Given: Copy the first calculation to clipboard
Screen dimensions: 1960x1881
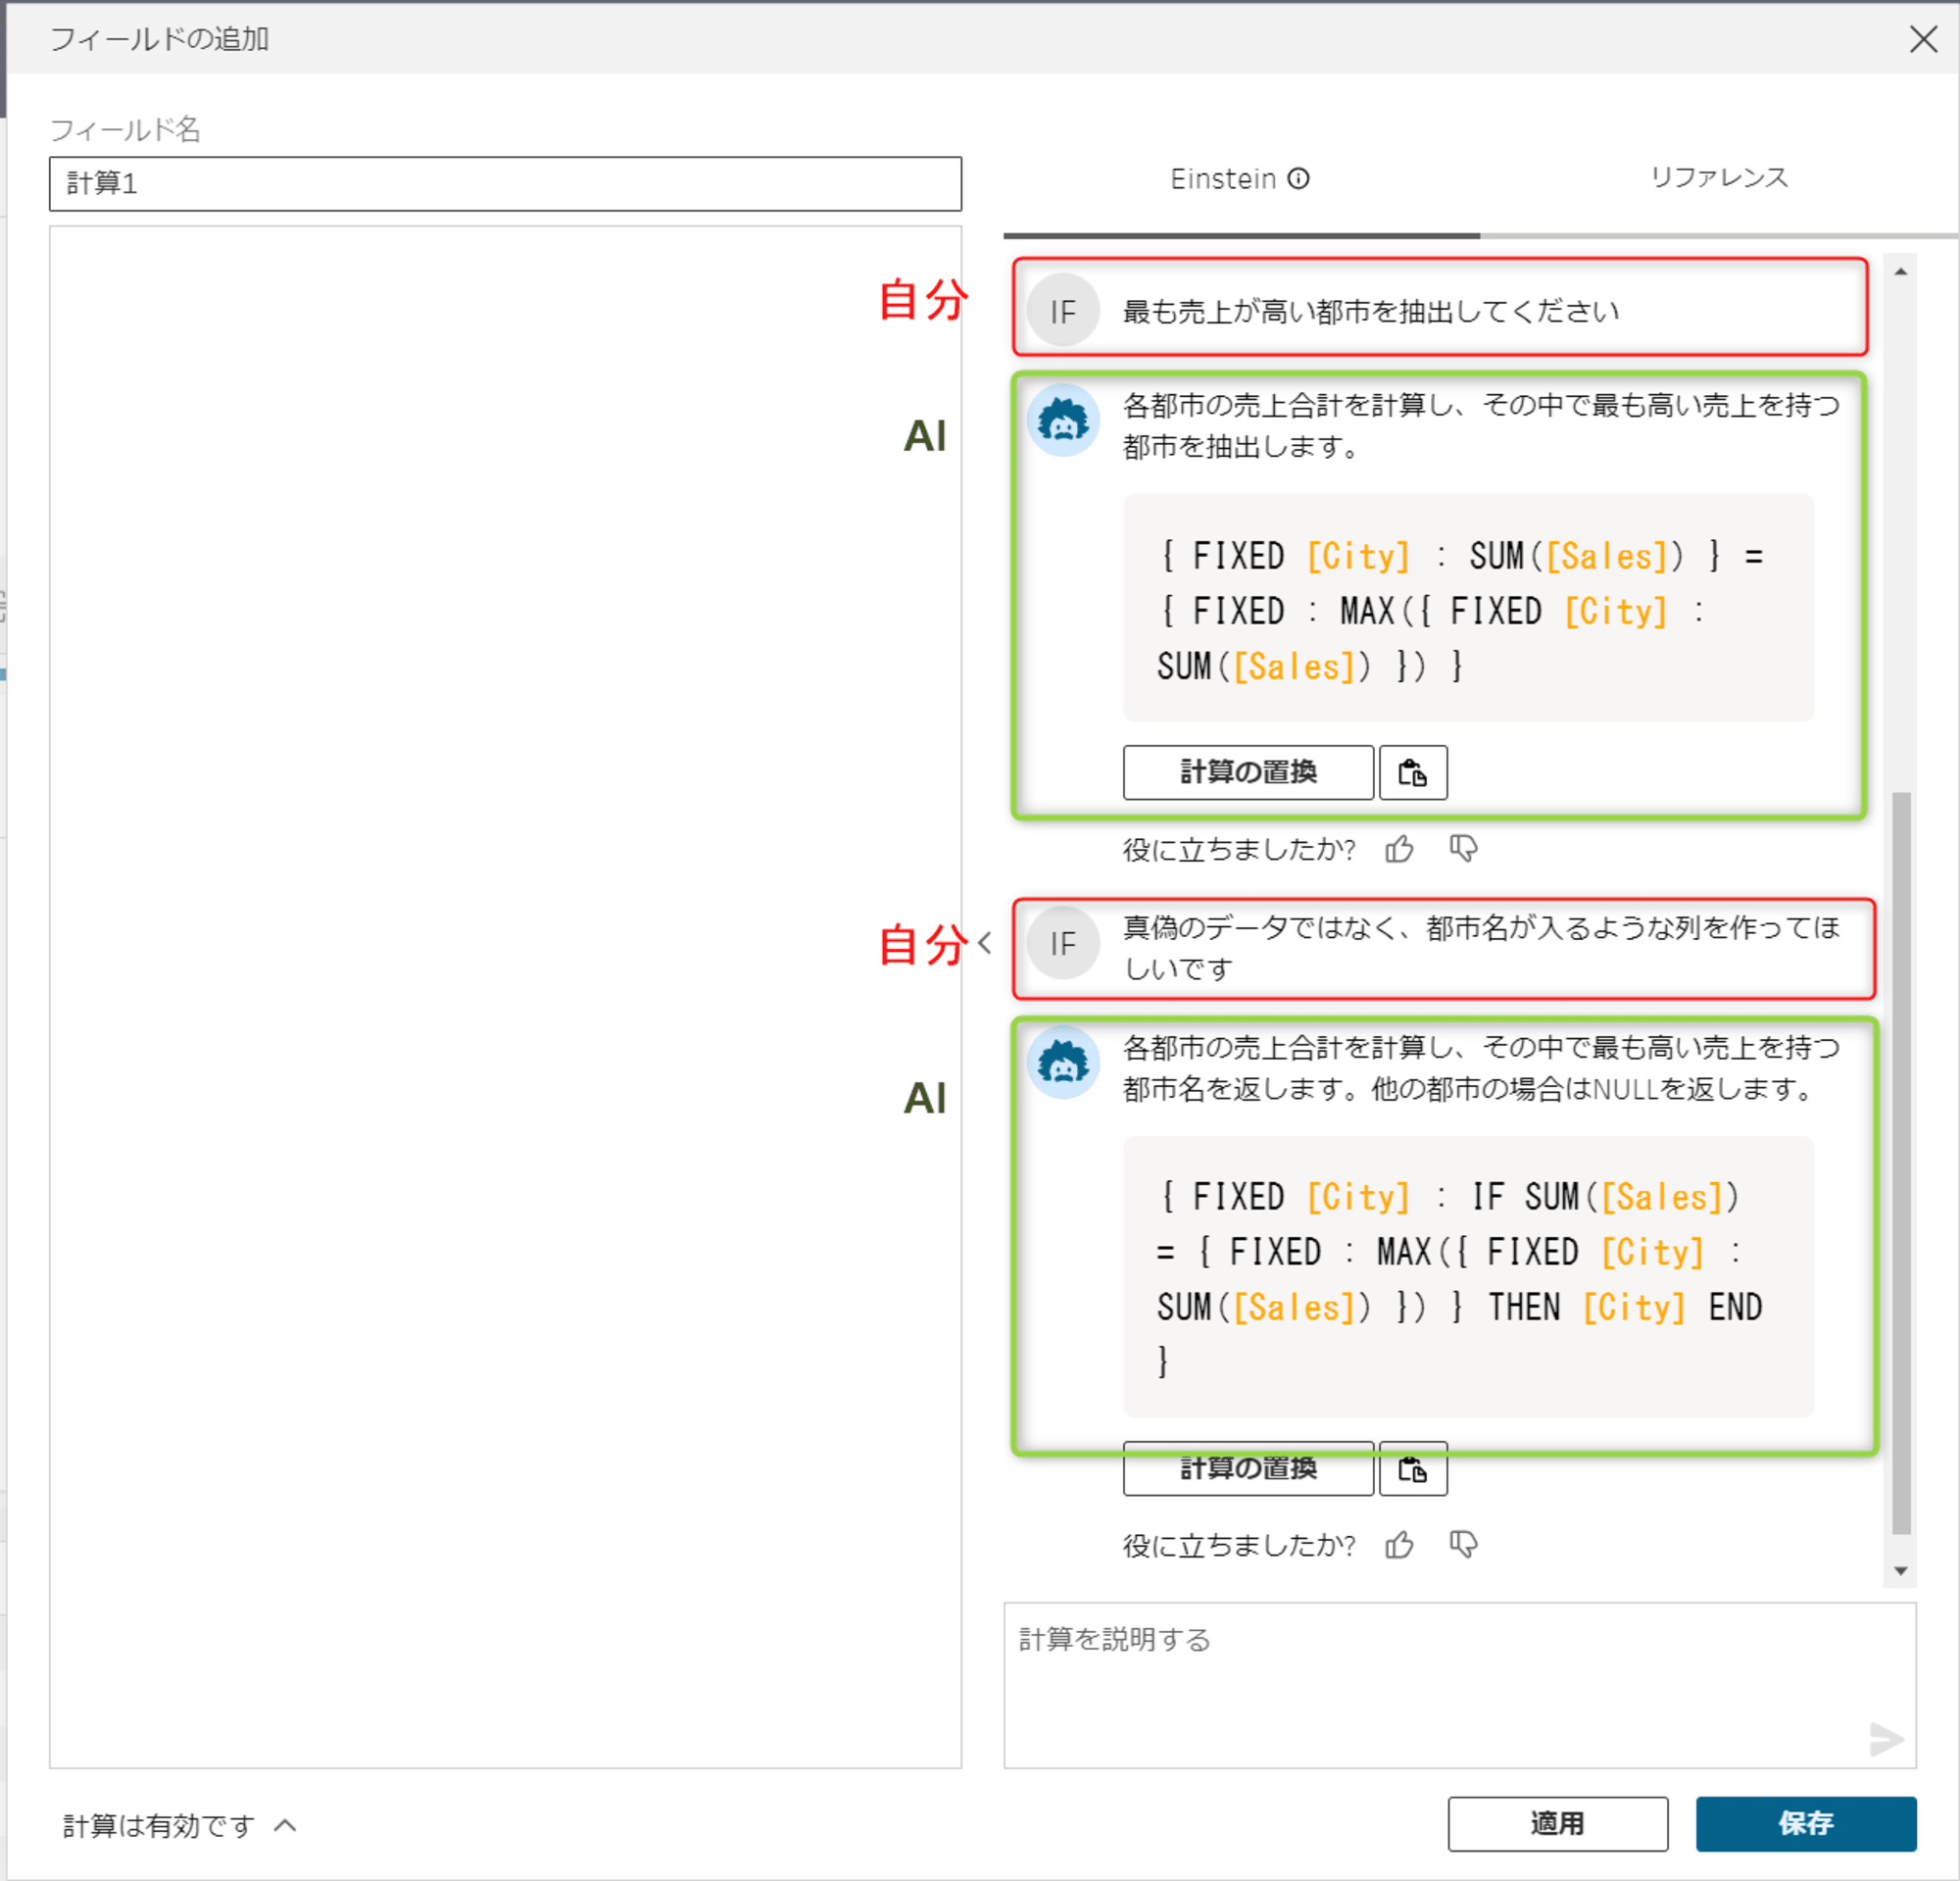Looking at the screenshot, I should tap(1413, 772).
